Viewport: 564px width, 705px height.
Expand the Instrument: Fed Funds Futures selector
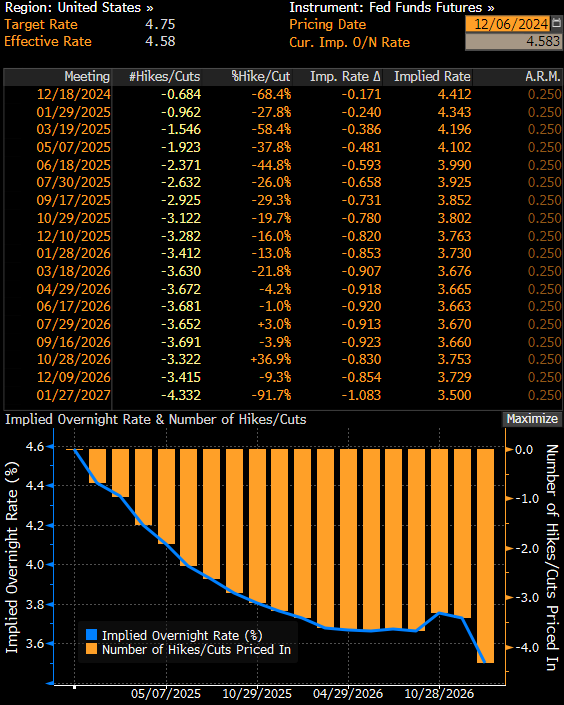tap(391, 8)
